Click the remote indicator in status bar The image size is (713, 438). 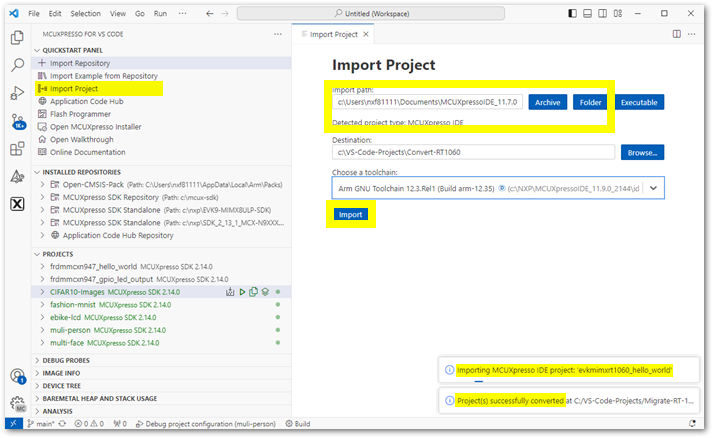pyautogui.click(x=14, y=424)
